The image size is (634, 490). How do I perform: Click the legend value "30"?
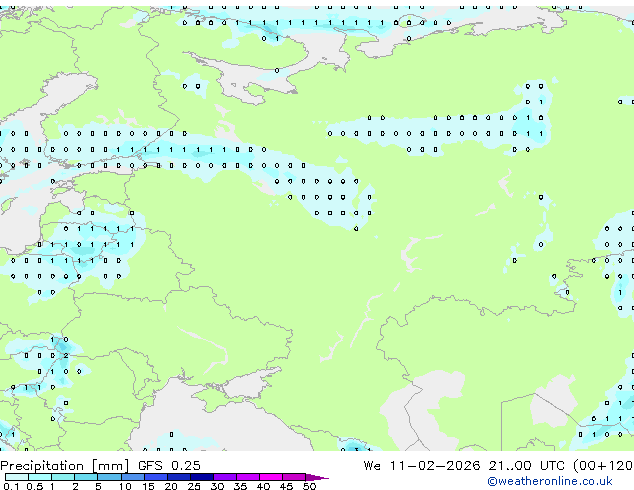coord(217,486)
